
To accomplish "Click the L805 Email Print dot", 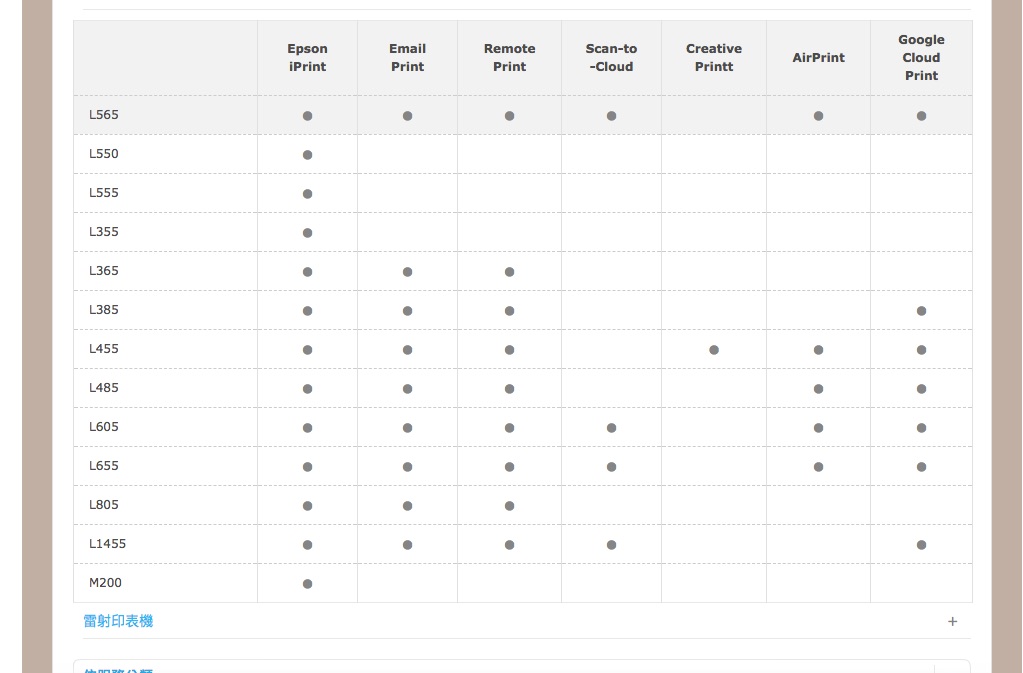I will coord(407,506).
